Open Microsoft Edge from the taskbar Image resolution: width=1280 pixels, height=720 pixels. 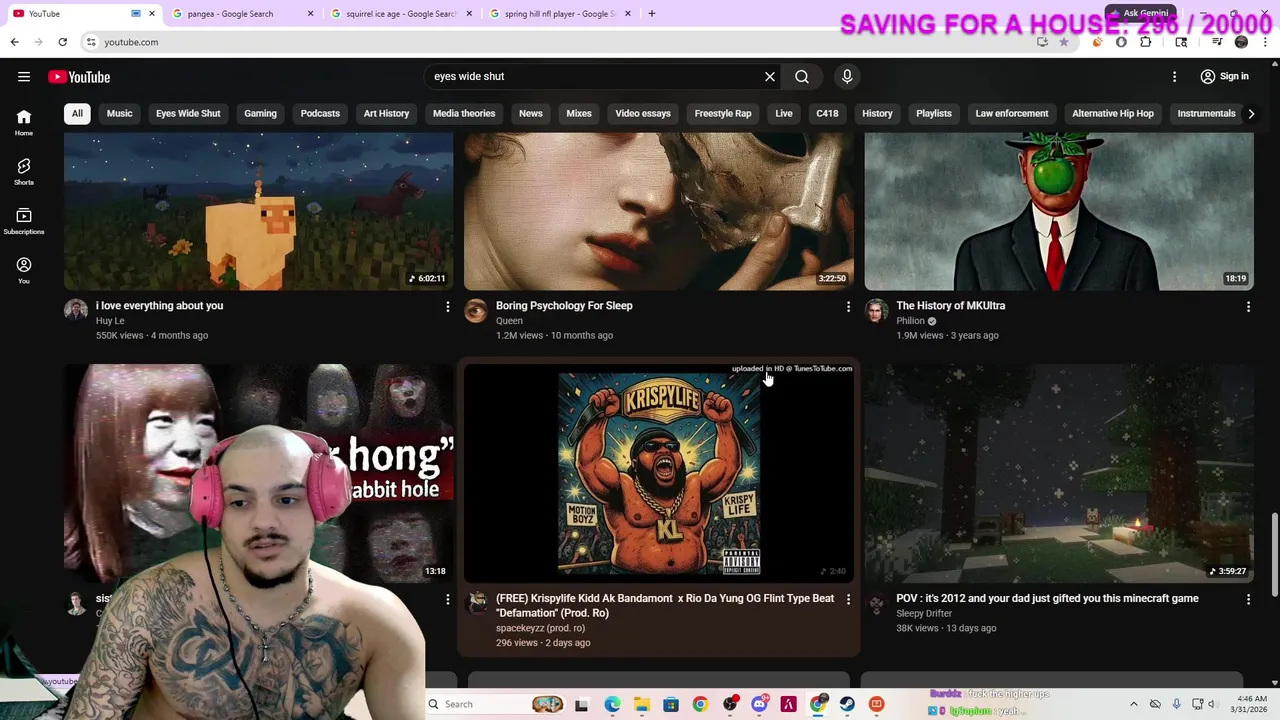coord(612,704)
